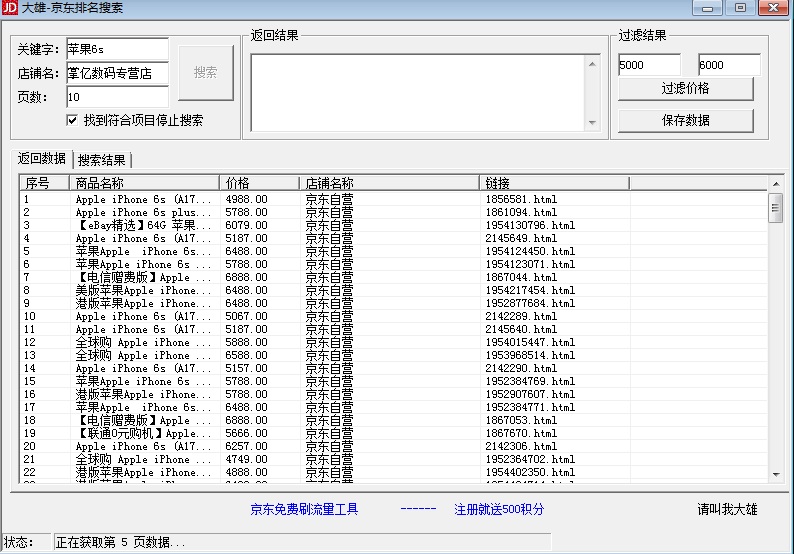Click the 商品名称 column header

click(145, 183)
